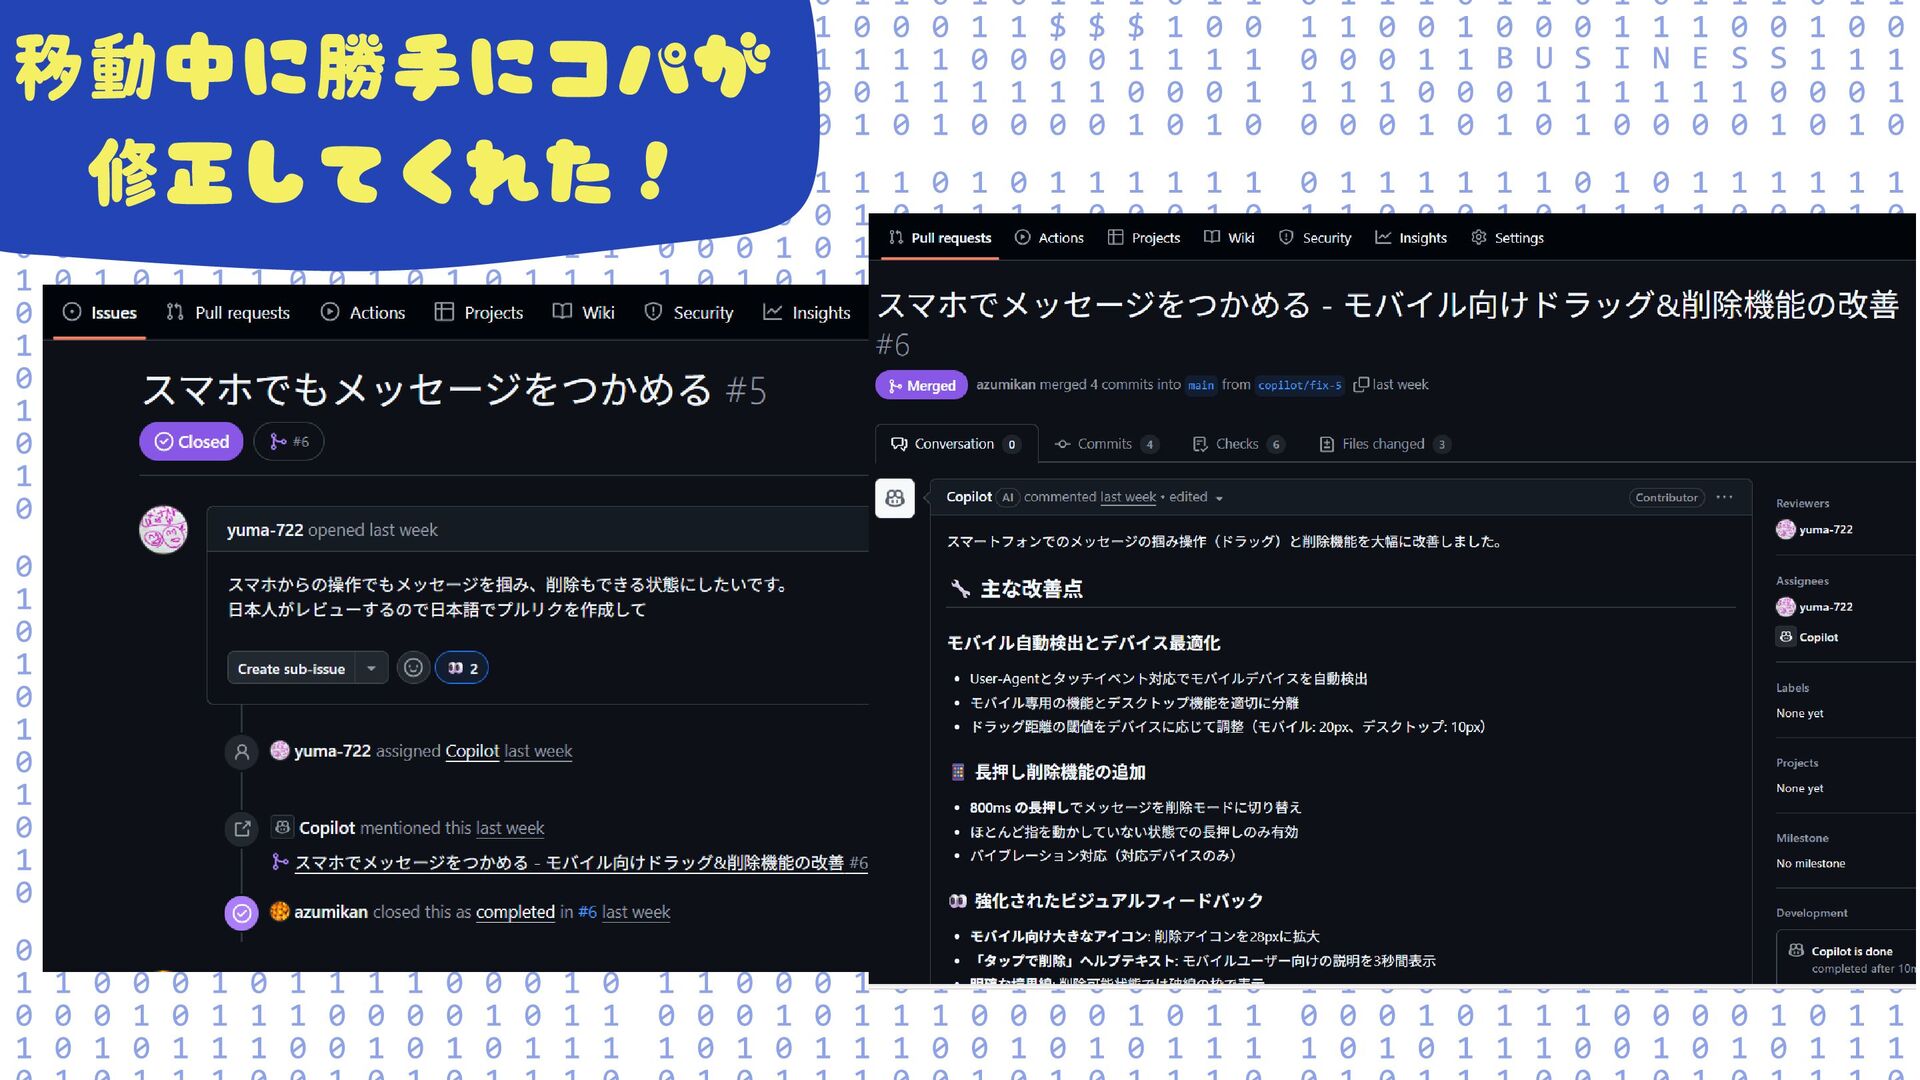Open yuma-722 link in assigned event
The height and width of the screenshot is (1080, 1920).
click(x=332, y=751)
